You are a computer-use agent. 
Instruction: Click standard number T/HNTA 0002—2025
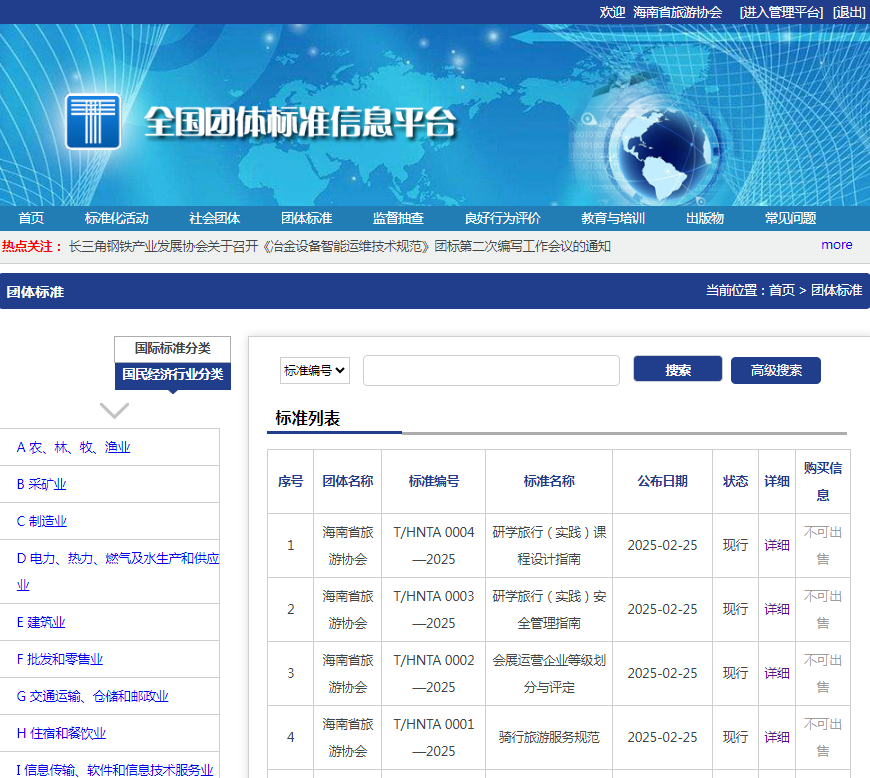(434, 673)
